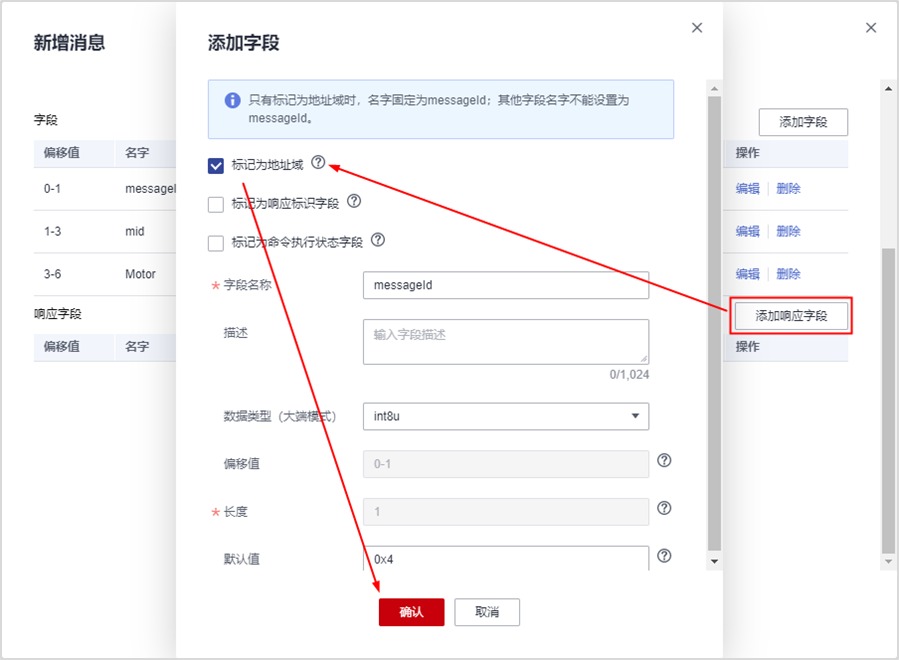Click 删除 link in the first row
Image resolution: width=899 pixels, height=660 pixels.
pos(788,188)
